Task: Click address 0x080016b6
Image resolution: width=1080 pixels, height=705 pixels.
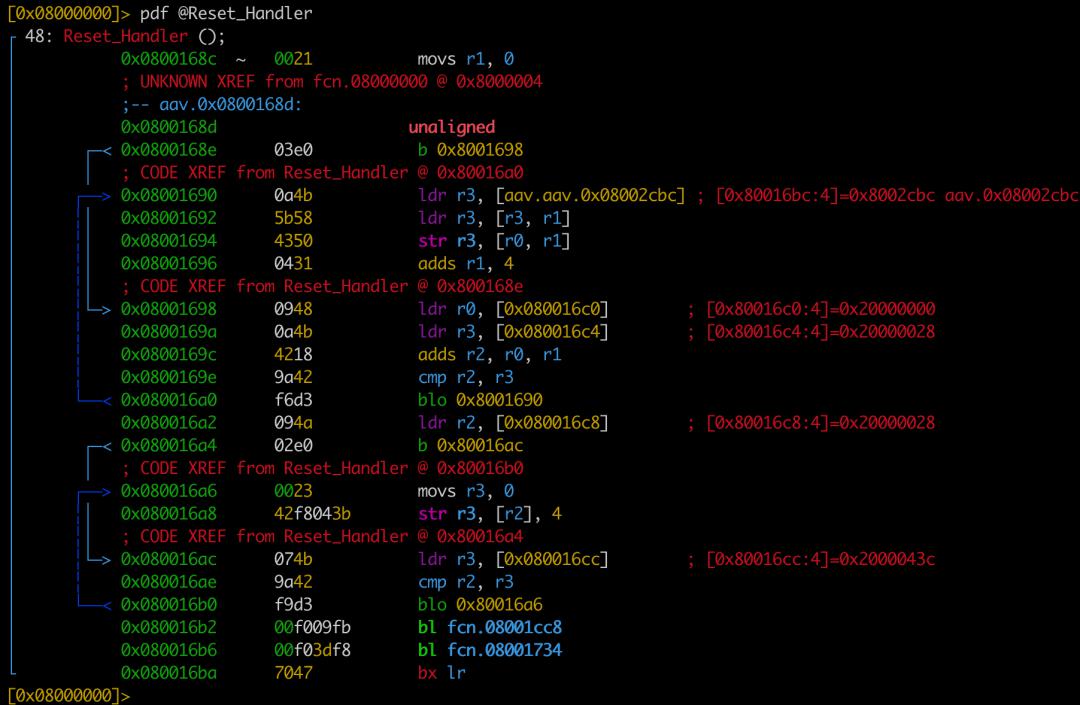Action: pos(168,649)
